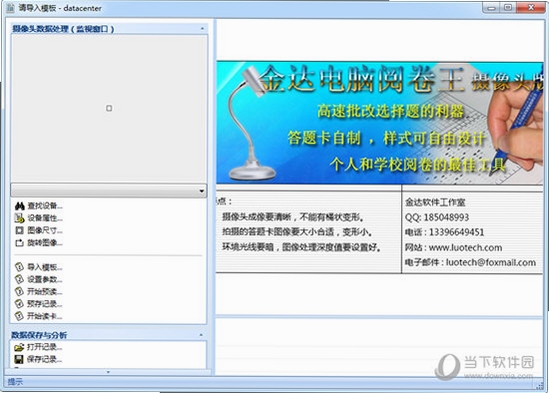Click the down arrow below the left sidebar
This screenshot has height=393, width=549.
point(108,372)
